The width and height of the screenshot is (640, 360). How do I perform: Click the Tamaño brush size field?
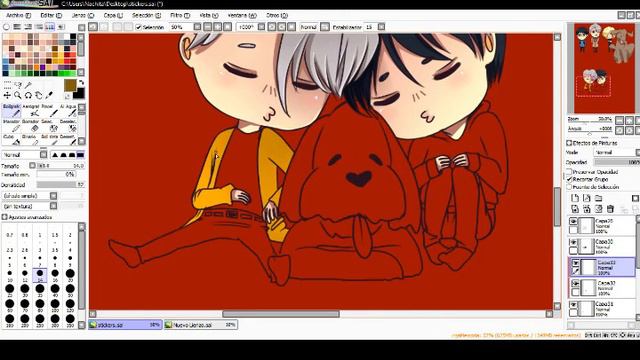coord(60,166)
